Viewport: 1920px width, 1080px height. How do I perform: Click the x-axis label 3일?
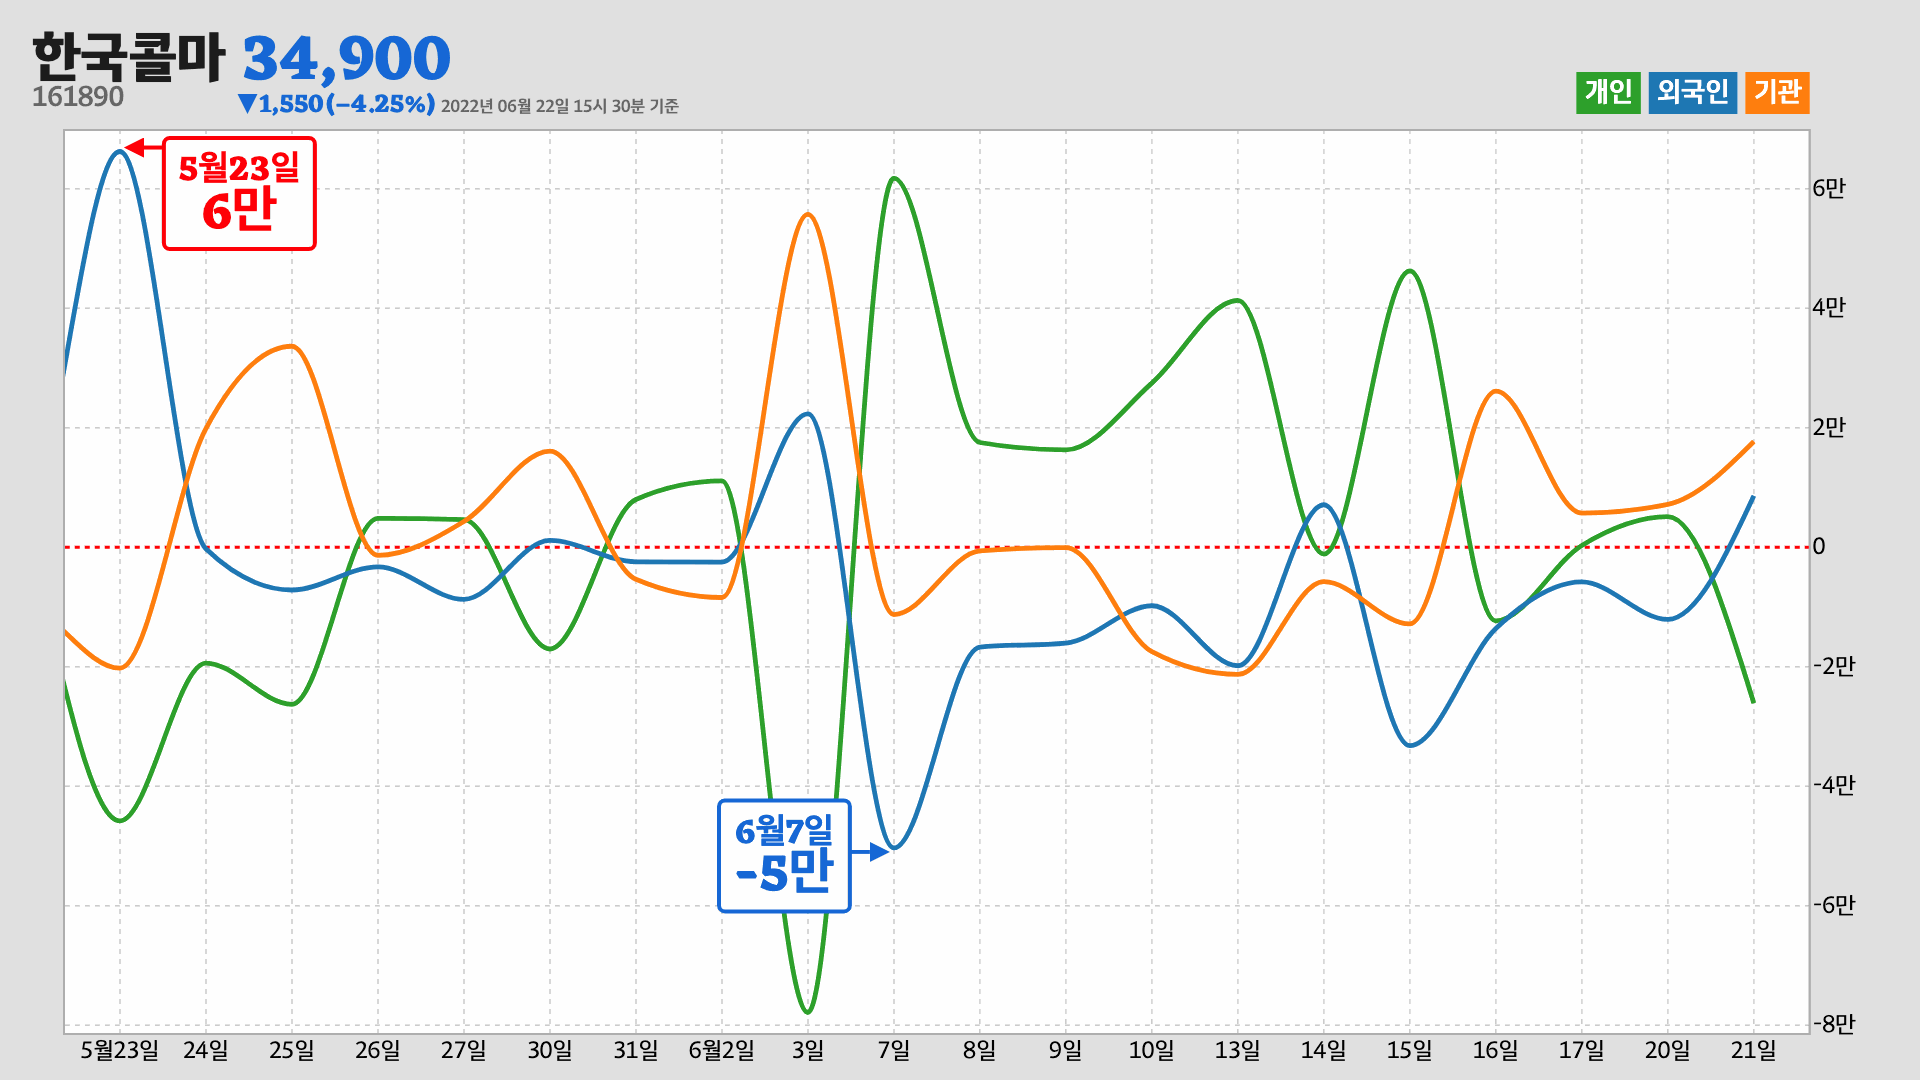[x=808, y=1050]
